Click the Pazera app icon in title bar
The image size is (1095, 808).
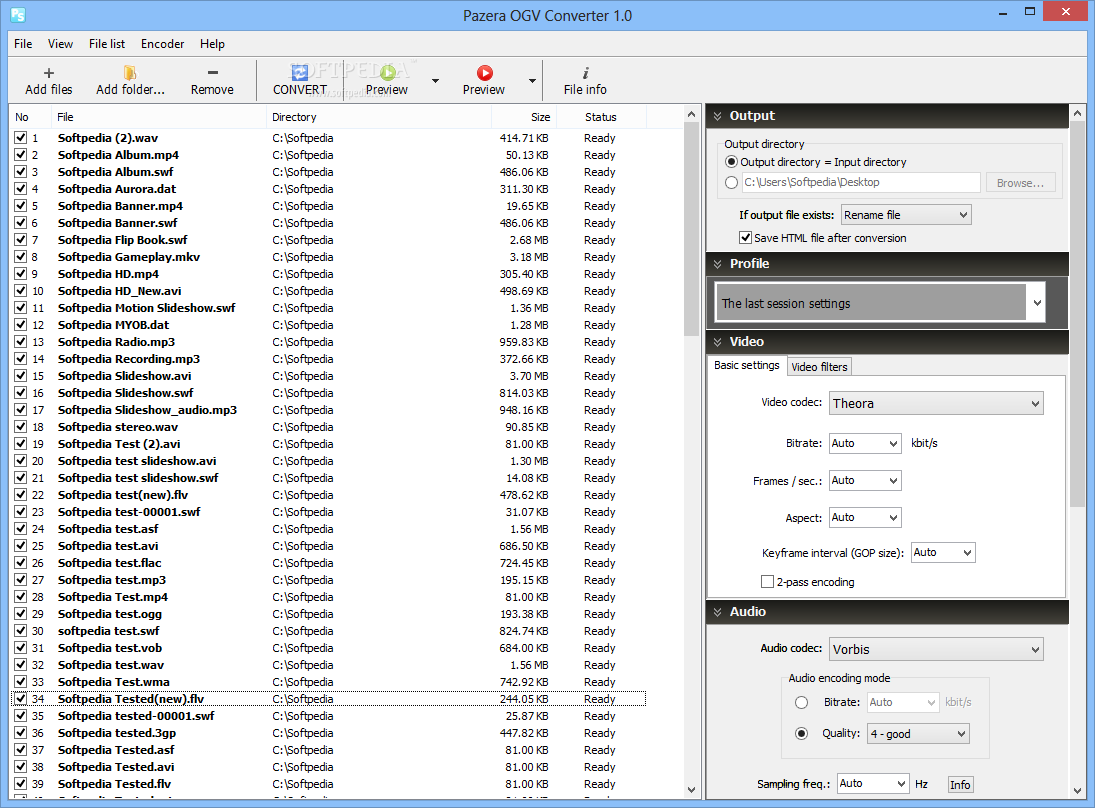(18, 14)
